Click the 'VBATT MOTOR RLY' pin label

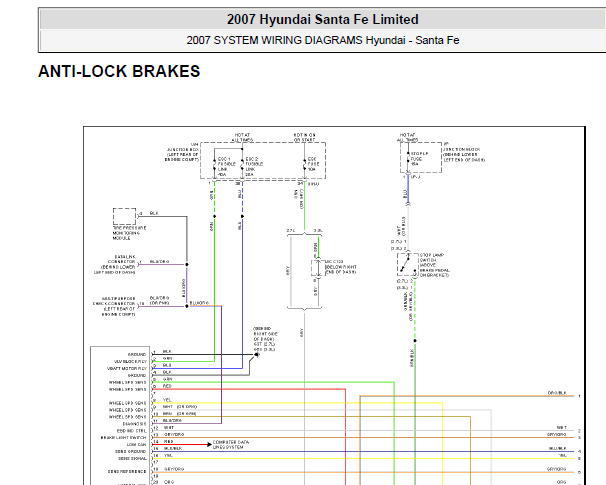tap(127, 369)
